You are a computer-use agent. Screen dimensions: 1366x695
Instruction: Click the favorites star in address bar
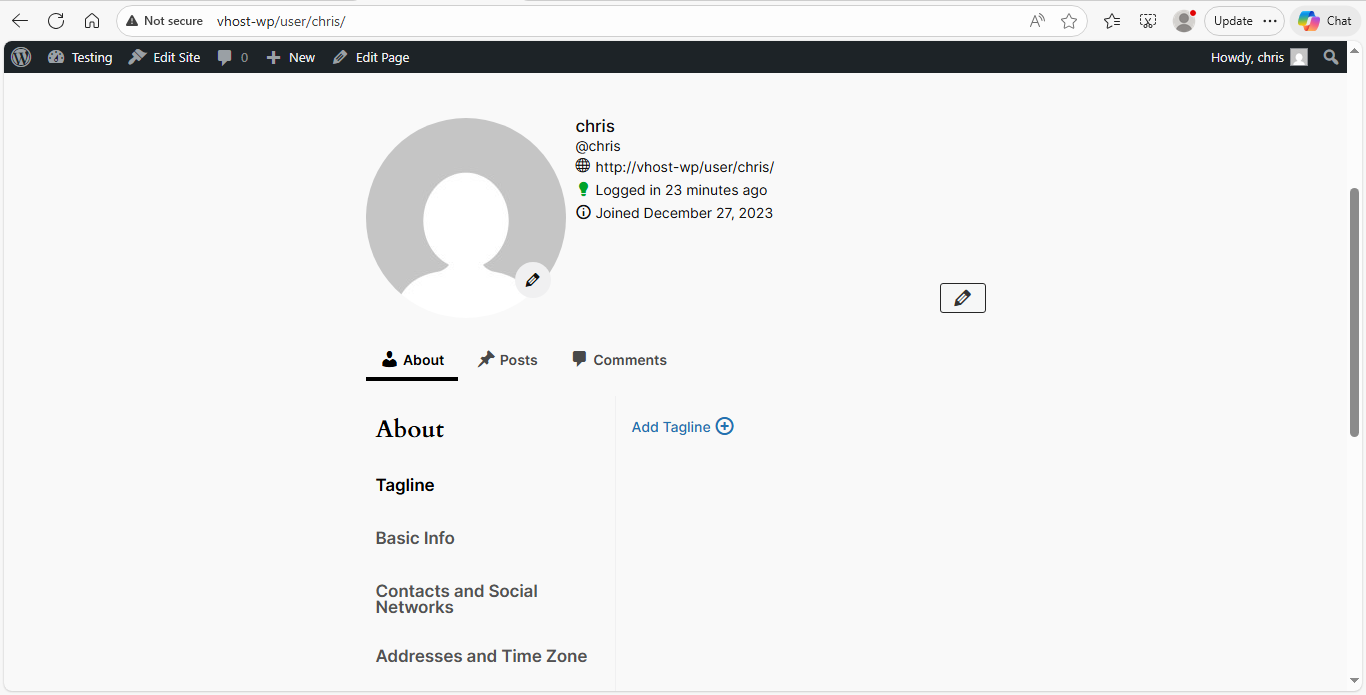(1070, 20)
